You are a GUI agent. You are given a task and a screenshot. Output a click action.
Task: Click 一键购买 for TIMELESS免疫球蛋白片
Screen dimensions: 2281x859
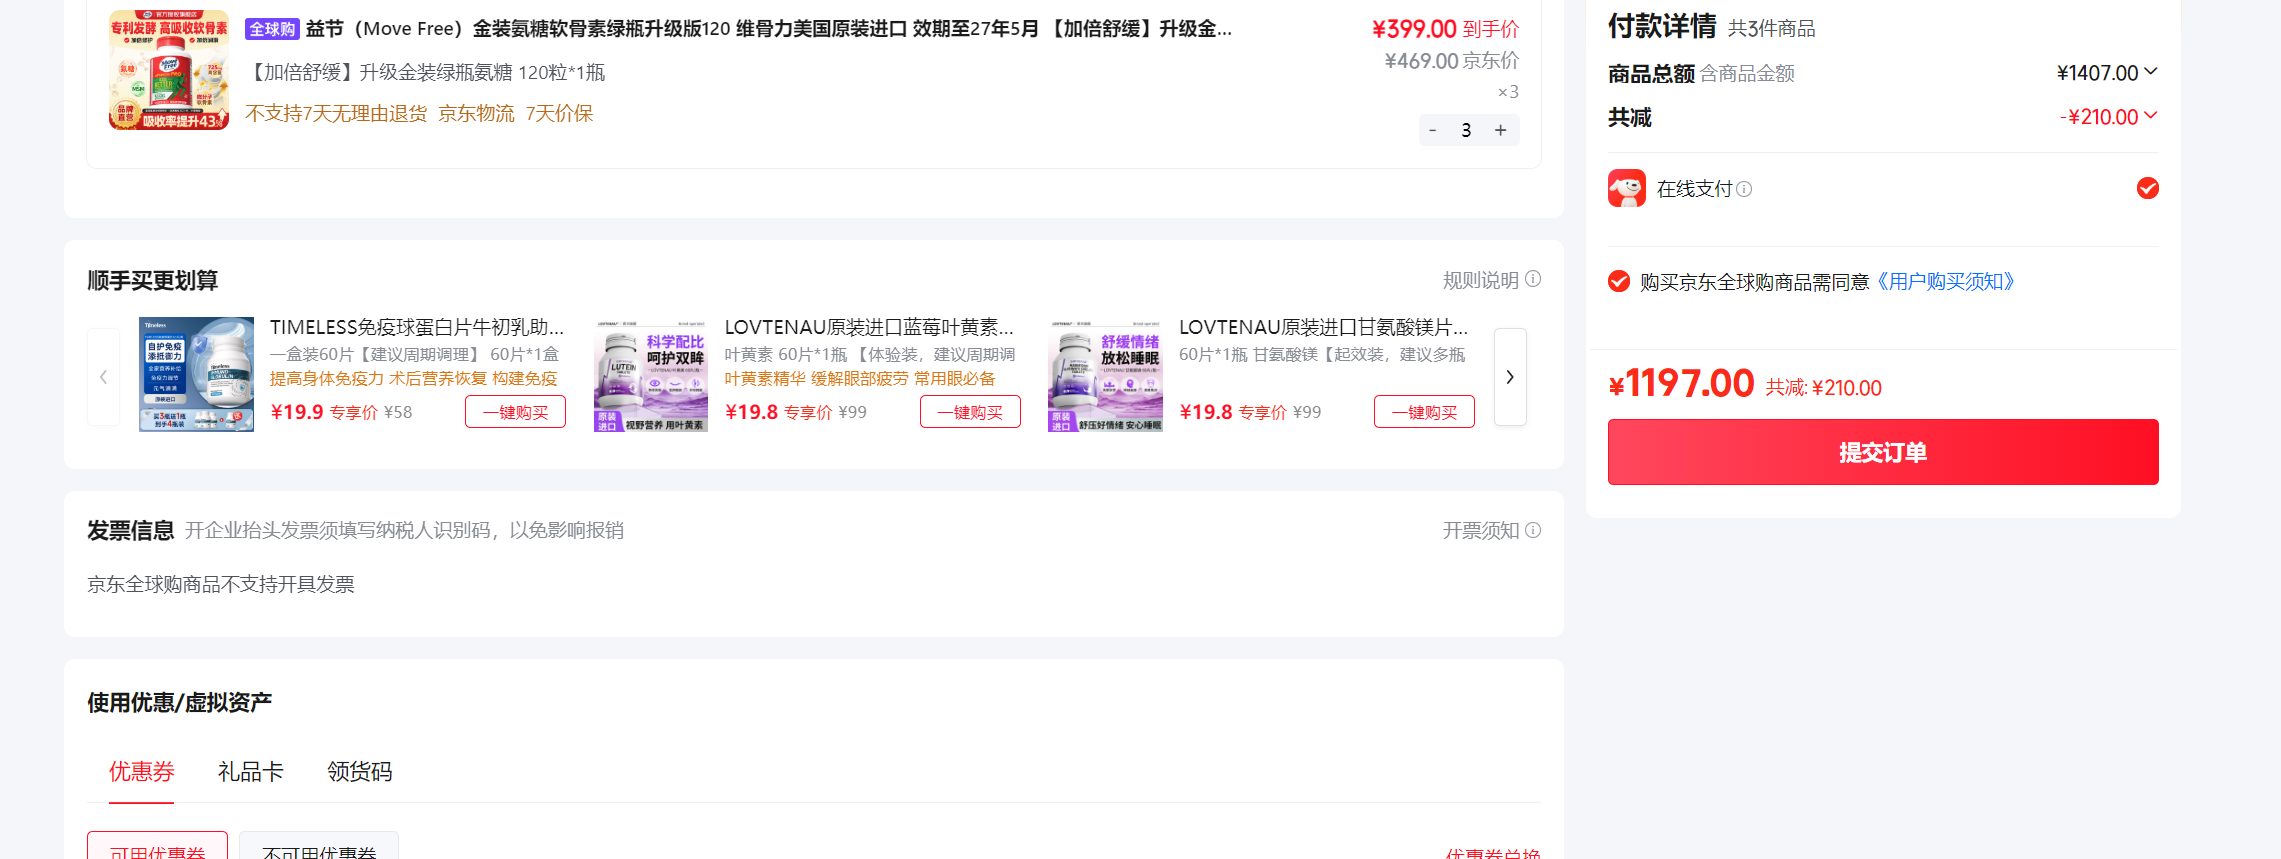pyautogui.click(x=515, y=412)
